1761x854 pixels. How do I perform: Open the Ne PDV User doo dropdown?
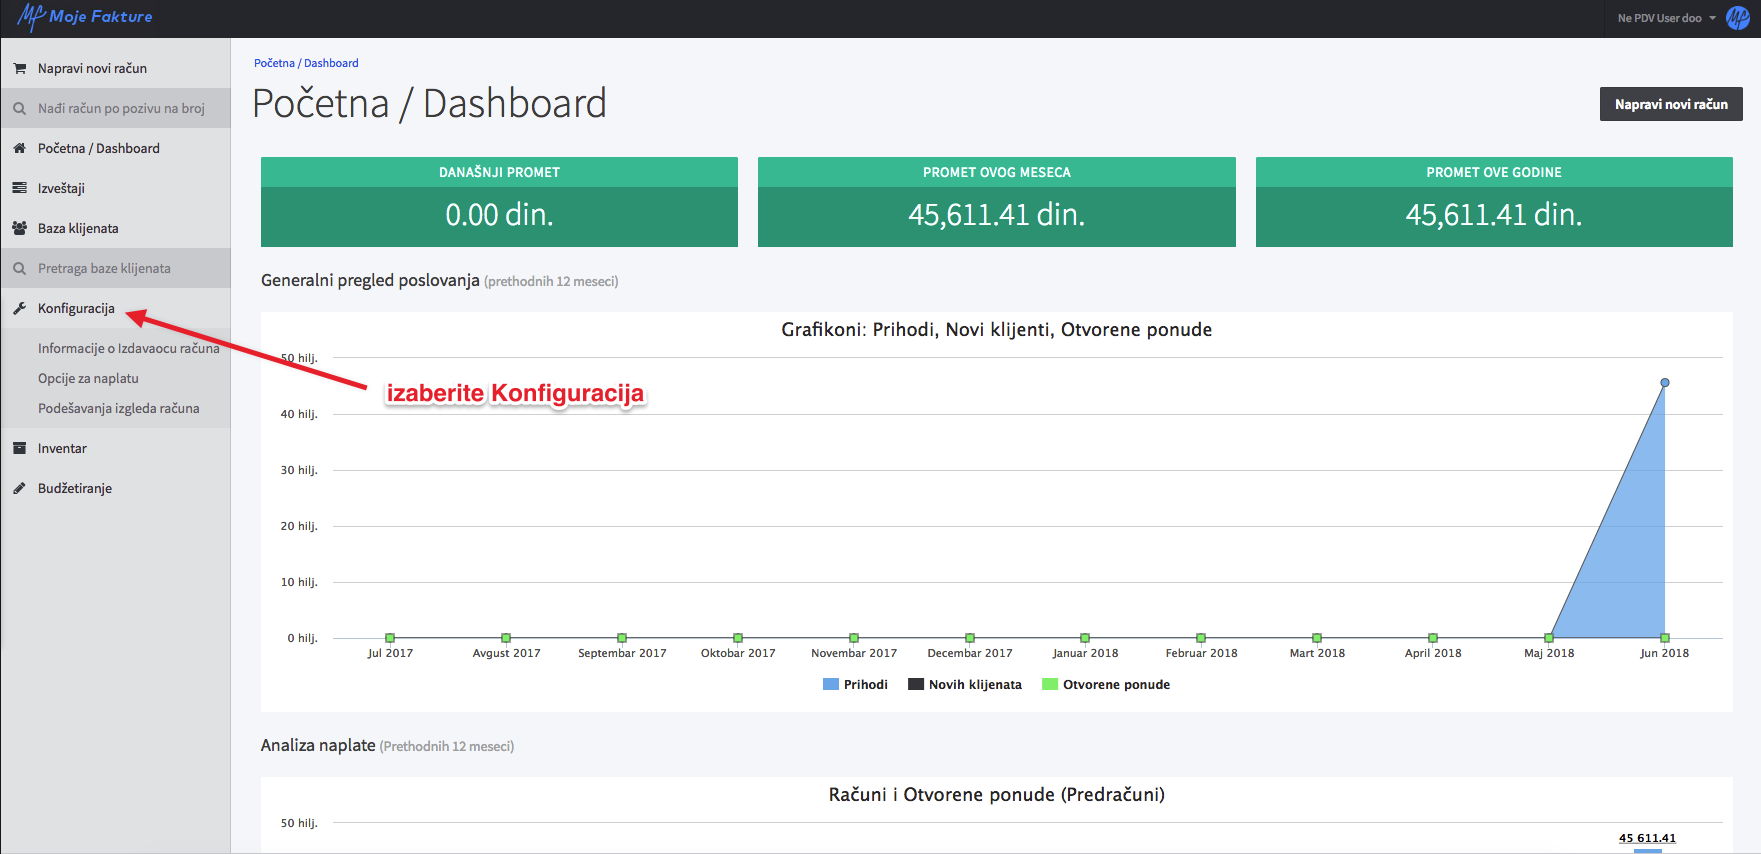pyautogui.click(x=1666, y=18)
